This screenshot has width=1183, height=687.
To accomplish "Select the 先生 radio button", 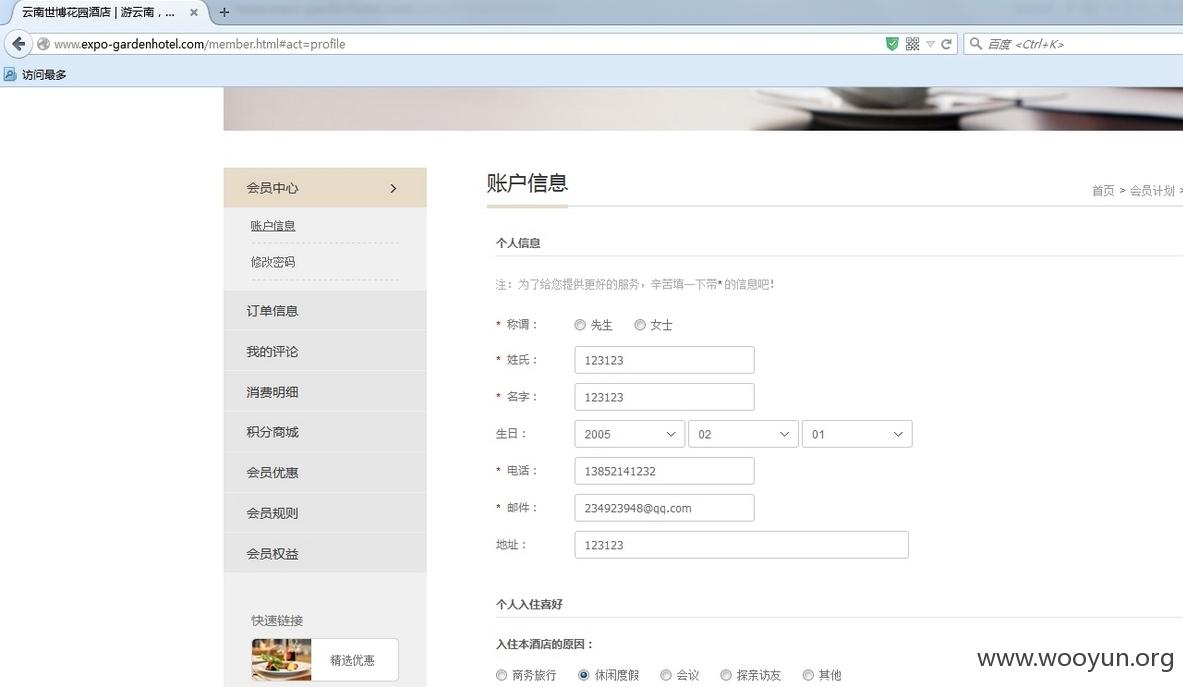I will coord(579,325).
